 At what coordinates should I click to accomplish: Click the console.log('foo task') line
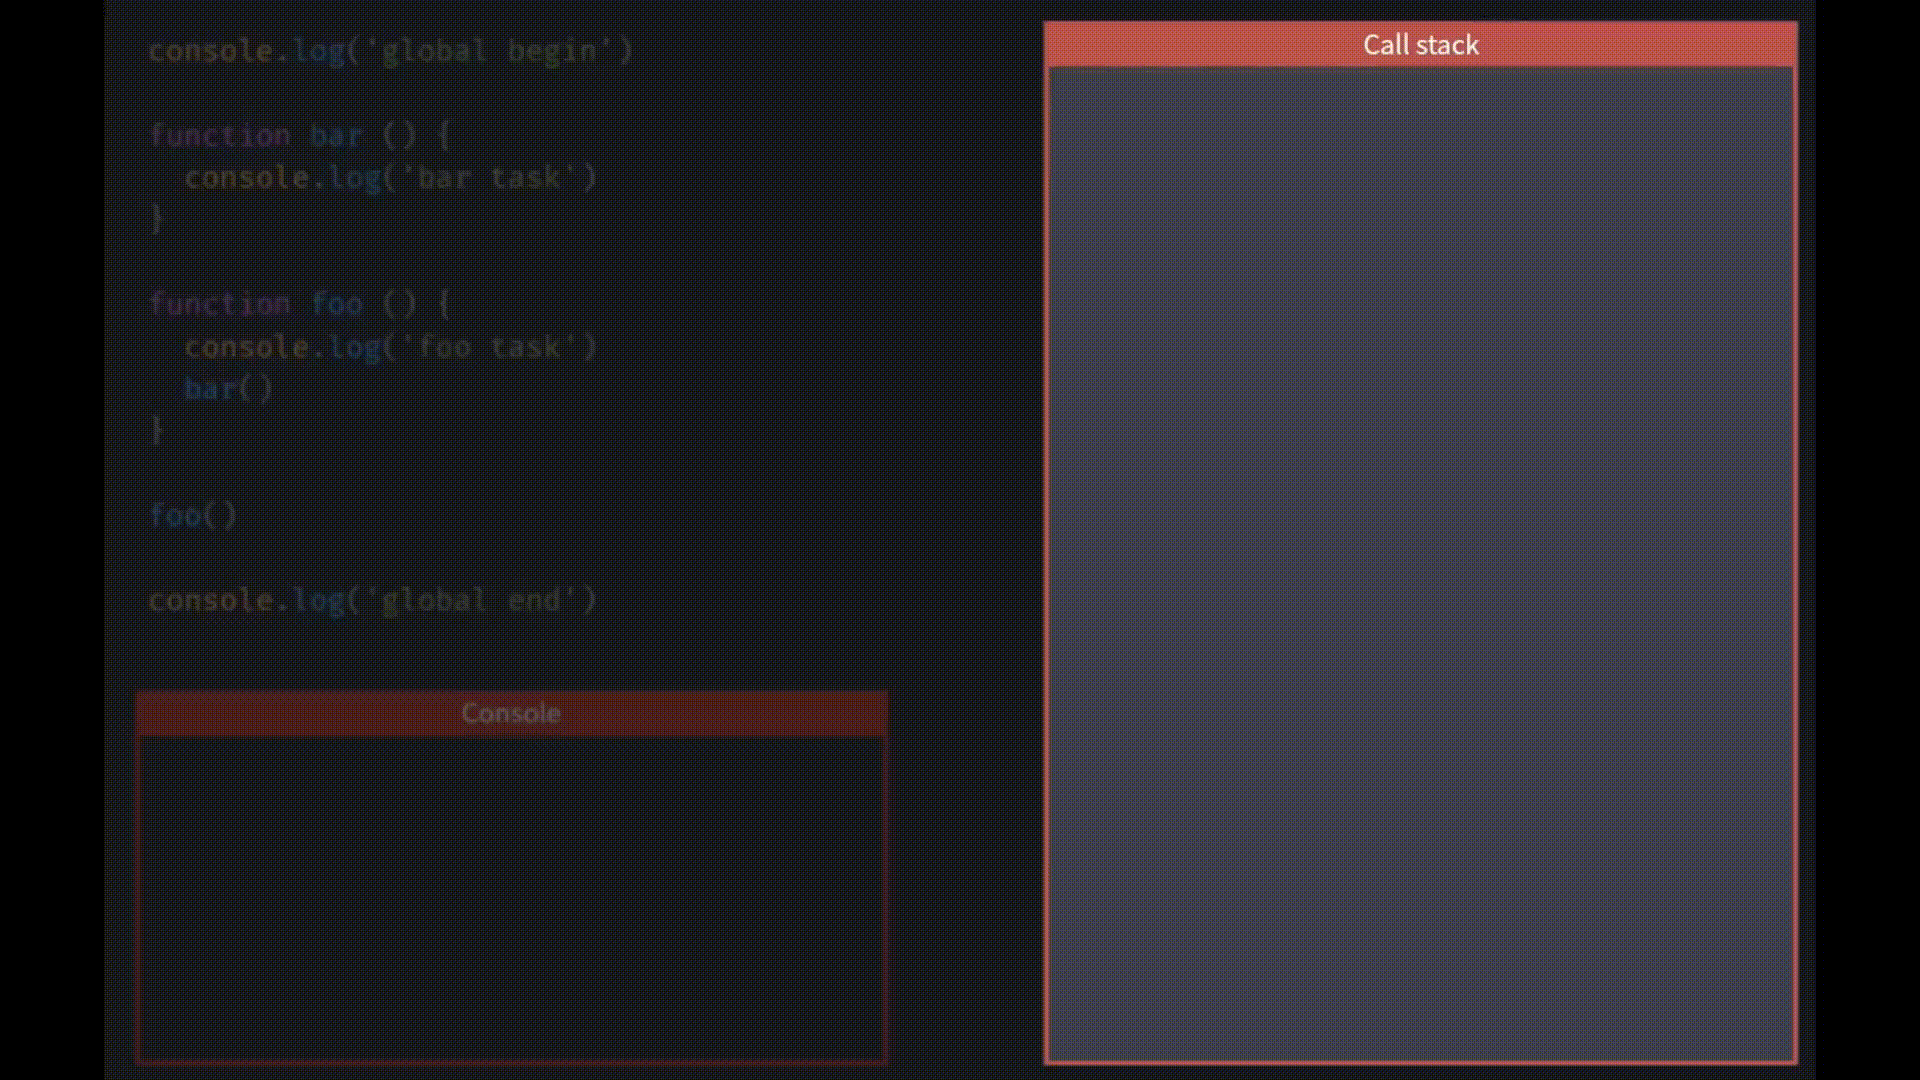tap(390, 347)
